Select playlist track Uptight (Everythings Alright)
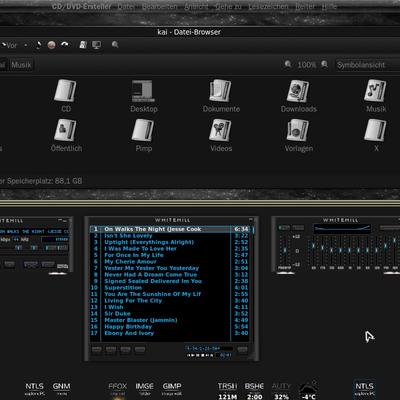 point(169,242)
